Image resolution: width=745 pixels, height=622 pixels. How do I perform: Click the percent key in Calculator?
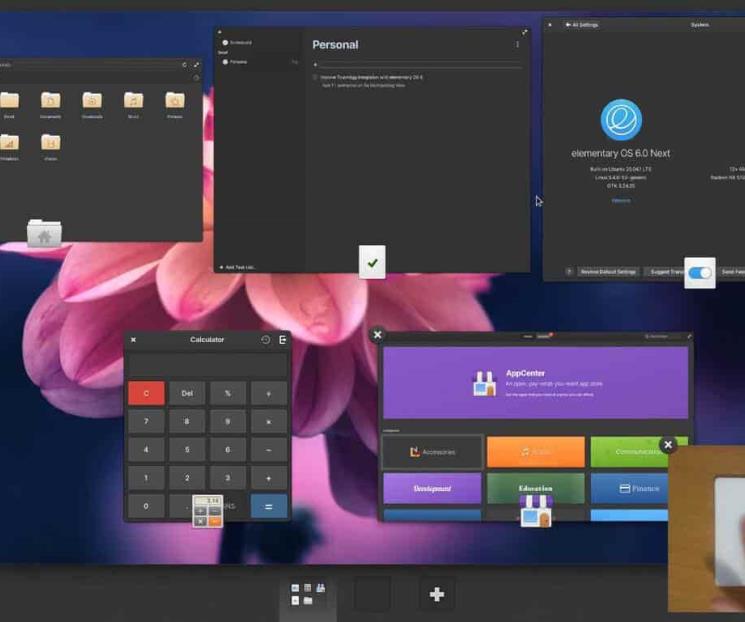coord(228,393)
